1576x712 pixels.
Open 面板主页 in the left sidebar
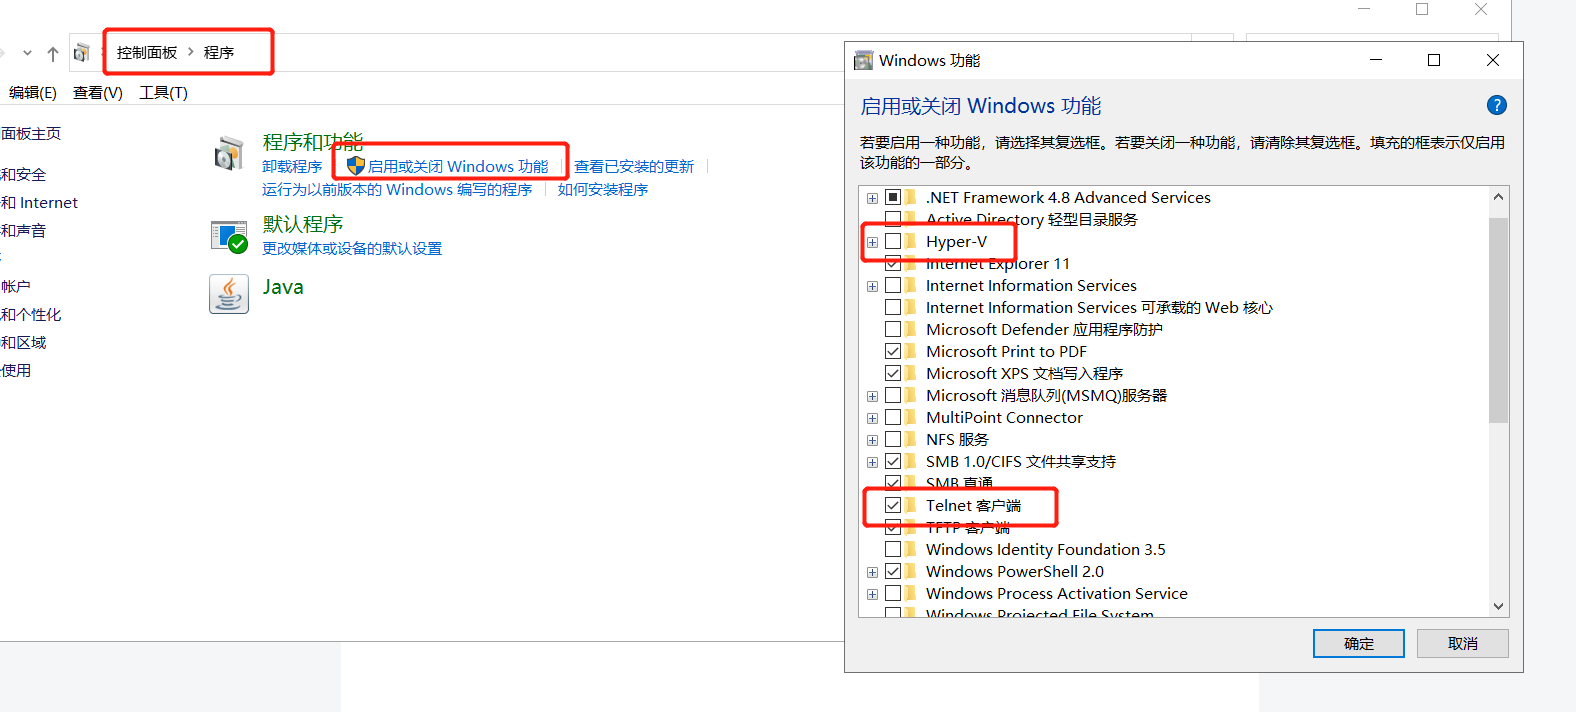coord(31,133)
